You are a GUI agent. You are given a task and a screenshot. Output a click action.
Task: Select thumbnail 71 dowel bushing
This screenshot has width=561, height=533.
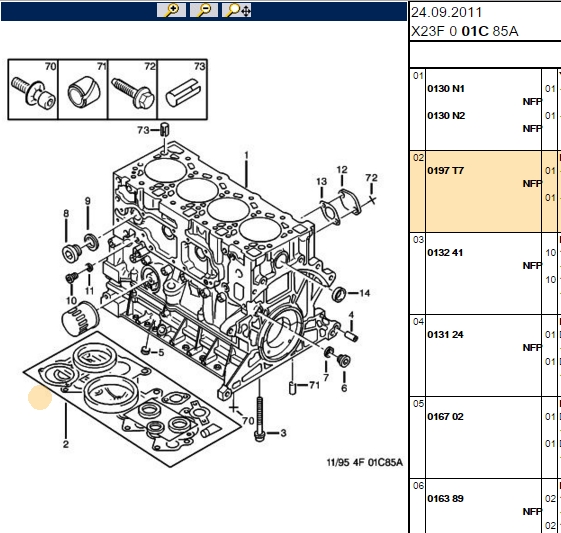click(x=83, y=89)
